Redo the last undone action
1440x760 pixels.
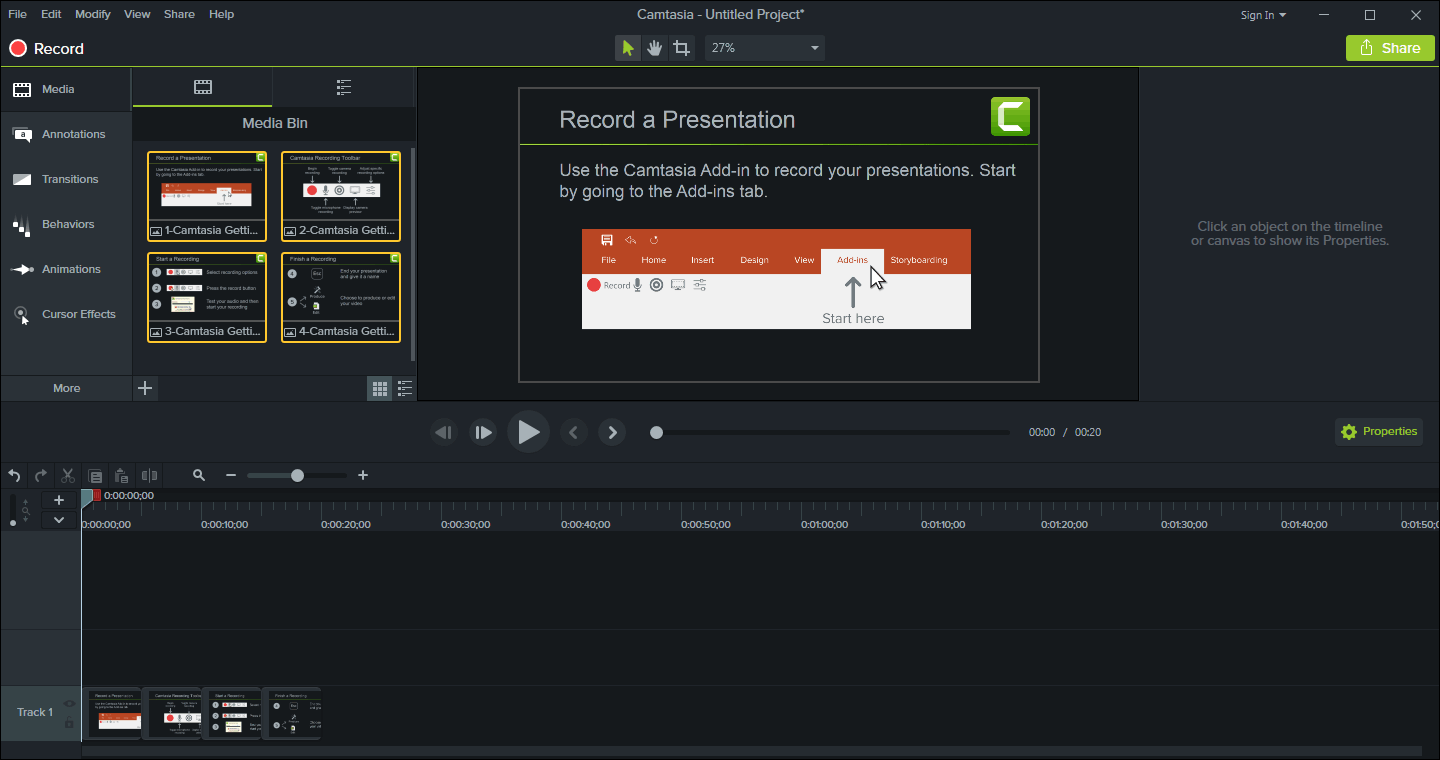click(x=41, y=476)
